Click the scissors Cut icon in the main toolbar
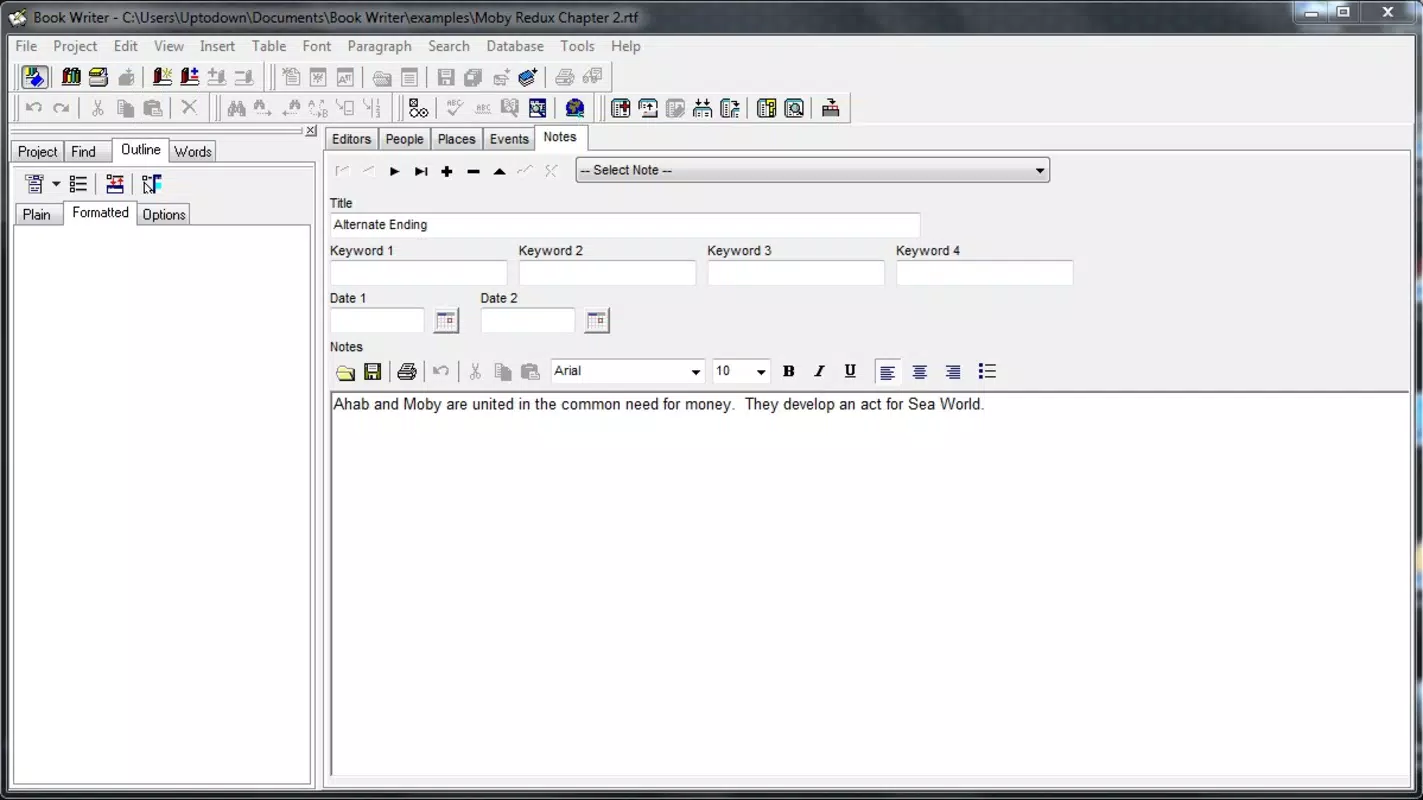 97,108
